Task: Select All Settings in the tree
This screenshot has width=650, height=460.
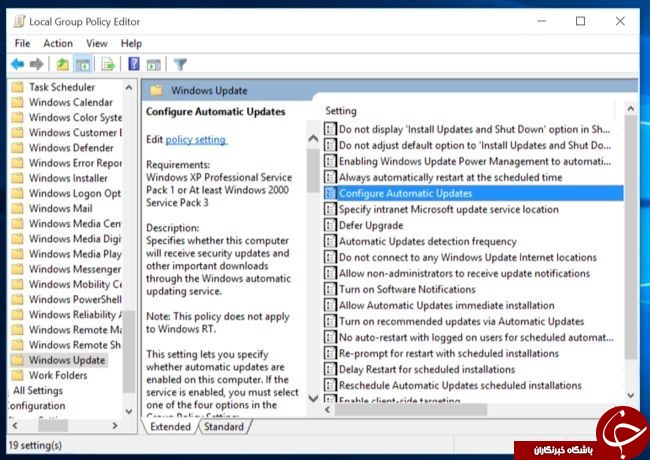Action: pyautogui.click(x=38, y=390)
